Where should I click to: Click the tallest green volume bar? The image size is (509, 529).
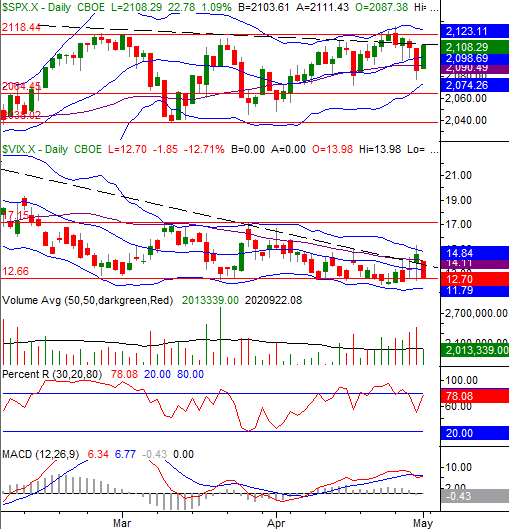(x=220, y=336)
